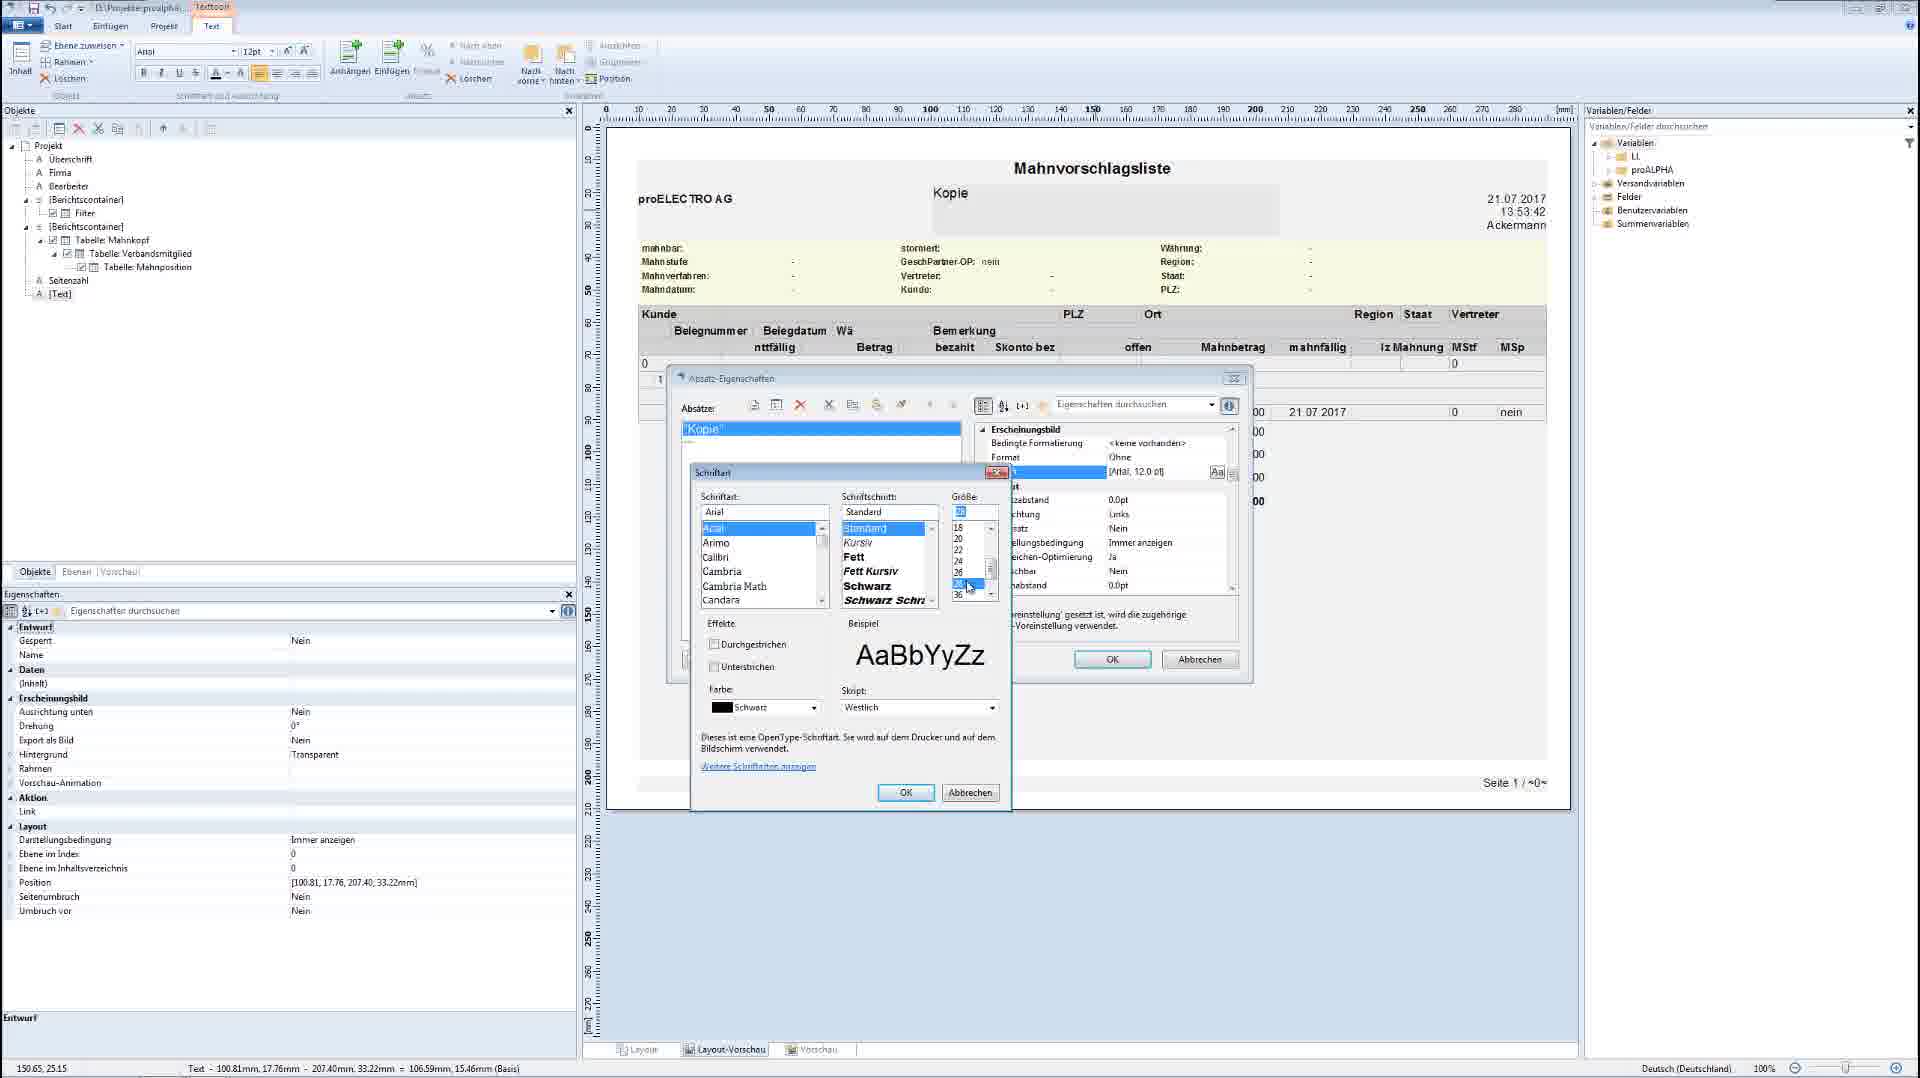
Task: Click the move-up arrow in Objekte toolbar
Action: click(163, 129)
